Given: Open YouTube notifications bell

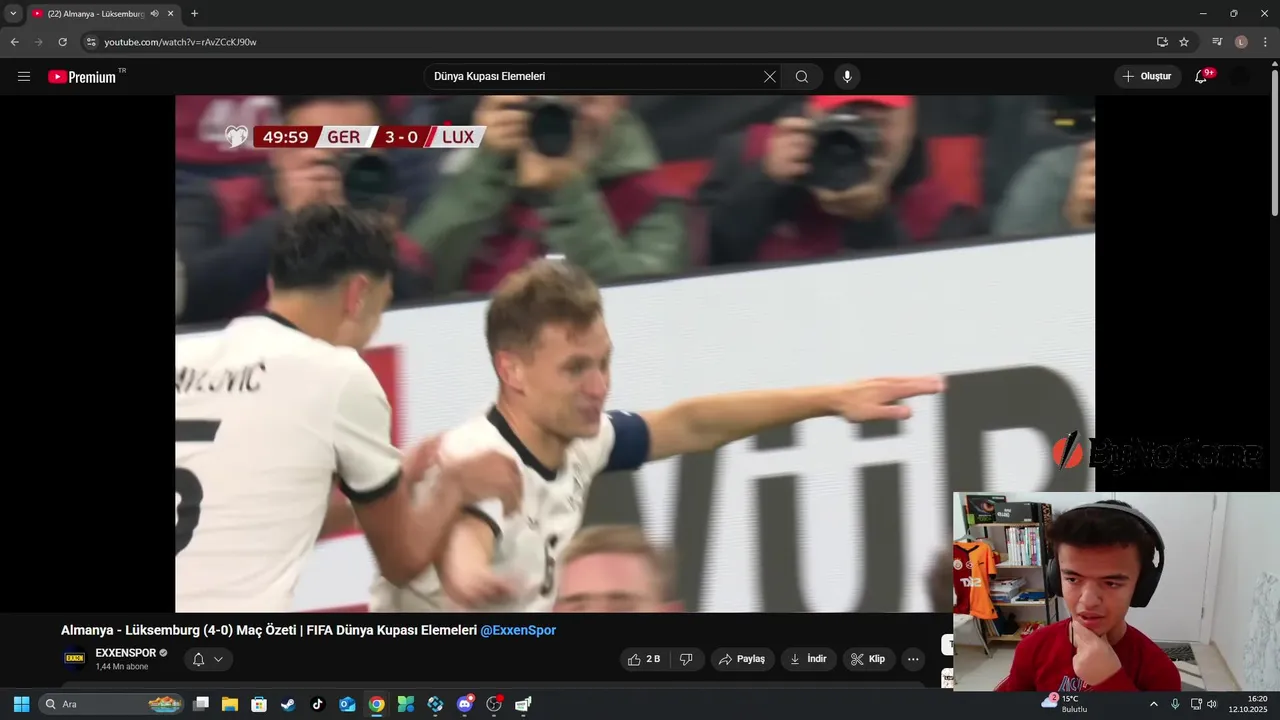Looking at the screenshot, I should tap(1202, 77).
